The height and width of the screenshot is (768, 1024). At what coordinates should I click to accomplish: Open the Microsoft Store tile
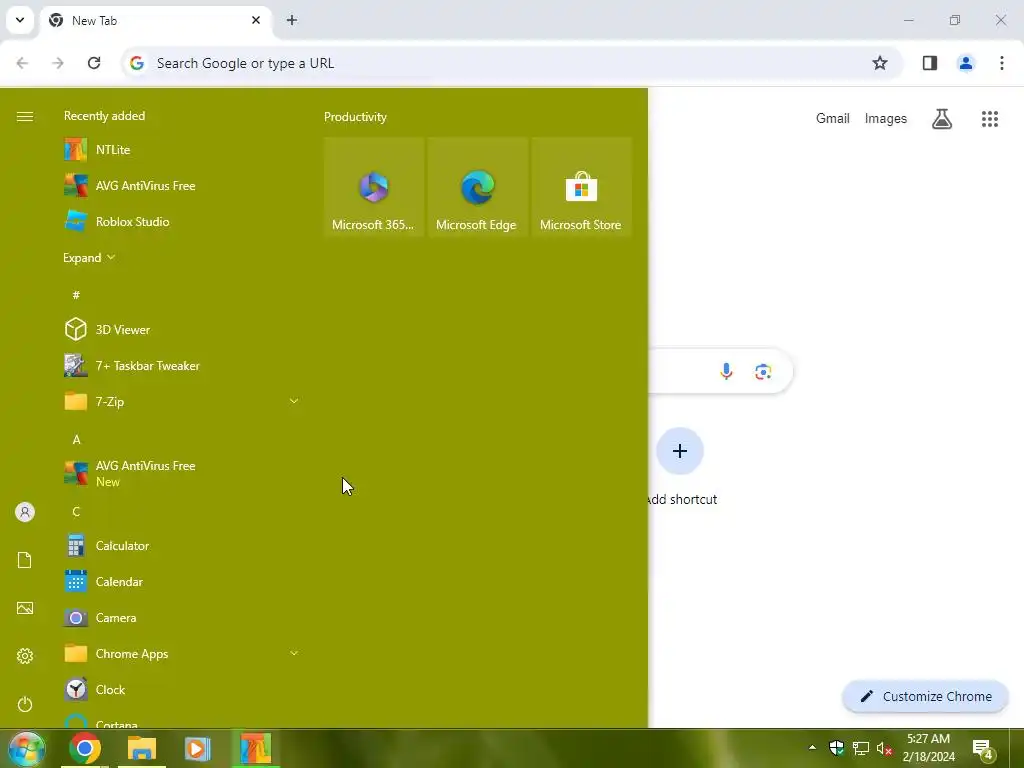pos(581,187)
